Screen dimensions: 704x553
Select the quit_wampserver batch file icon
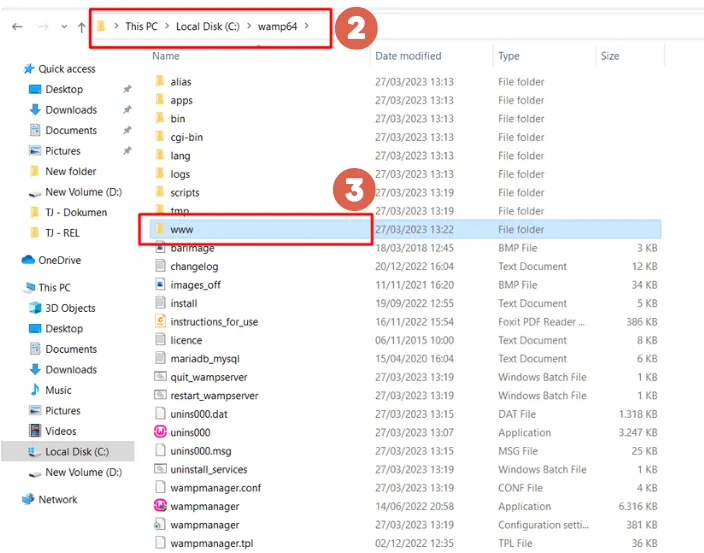tap(160, 376)
